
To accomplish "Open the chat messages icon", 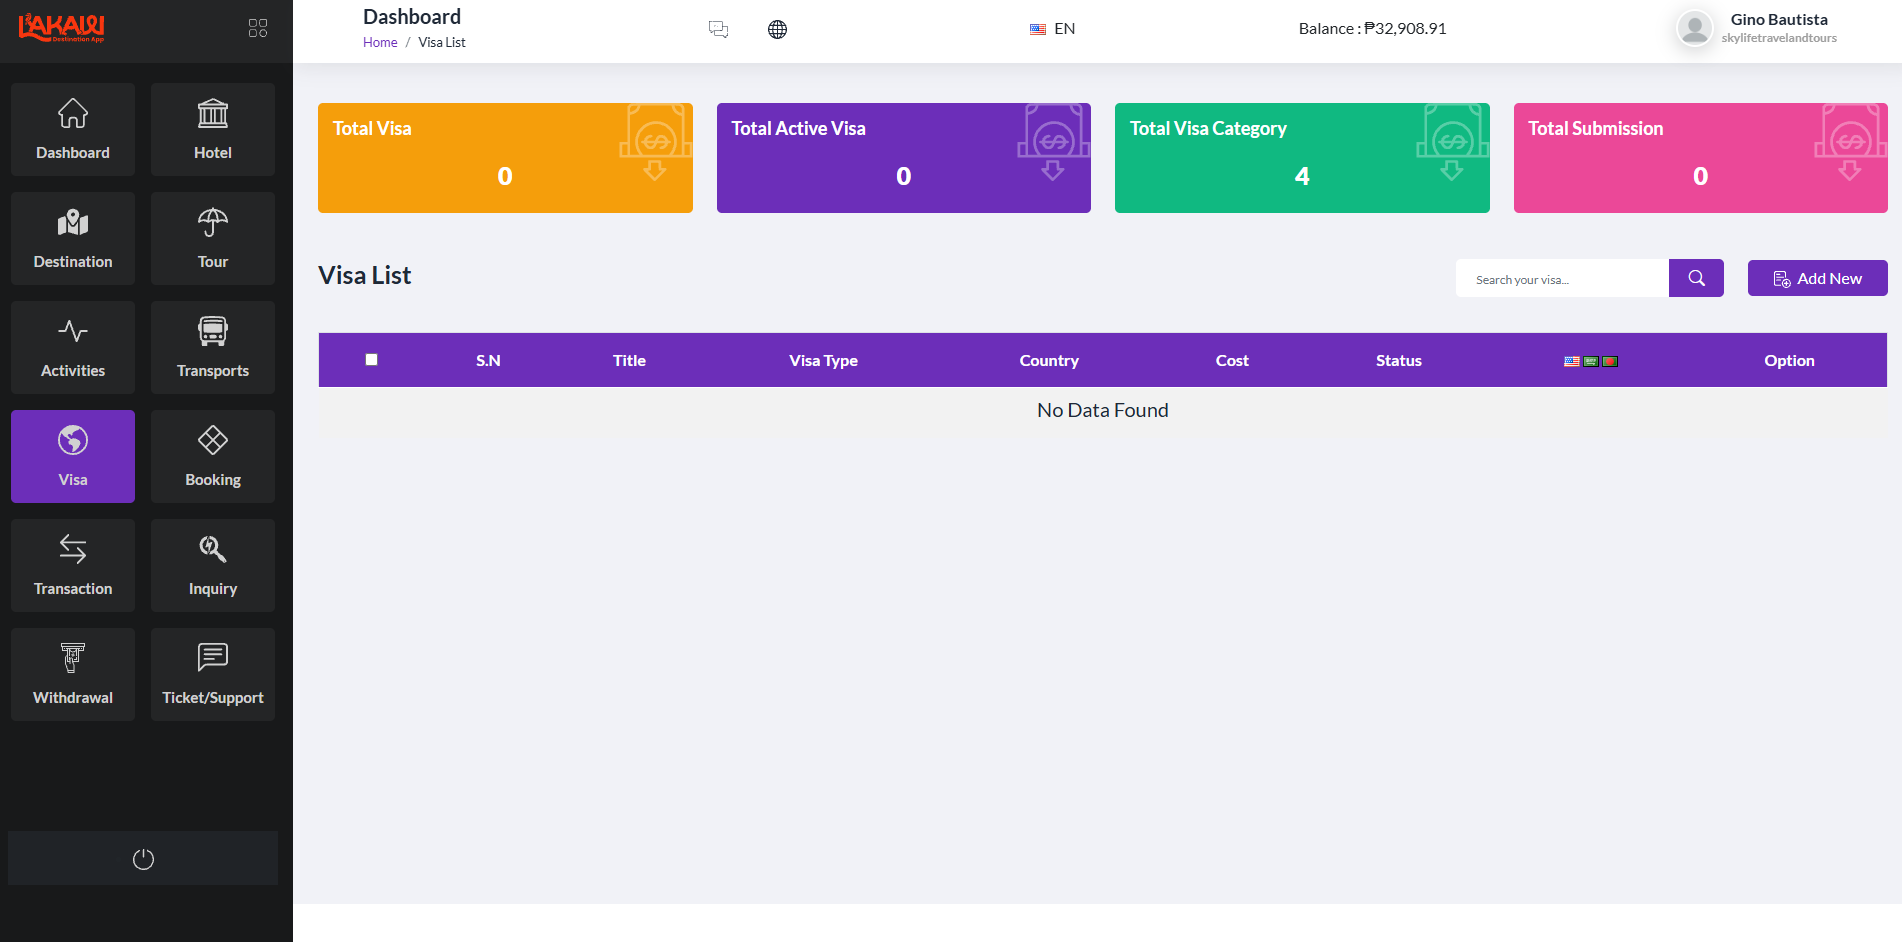I will (x=718, y=29).
